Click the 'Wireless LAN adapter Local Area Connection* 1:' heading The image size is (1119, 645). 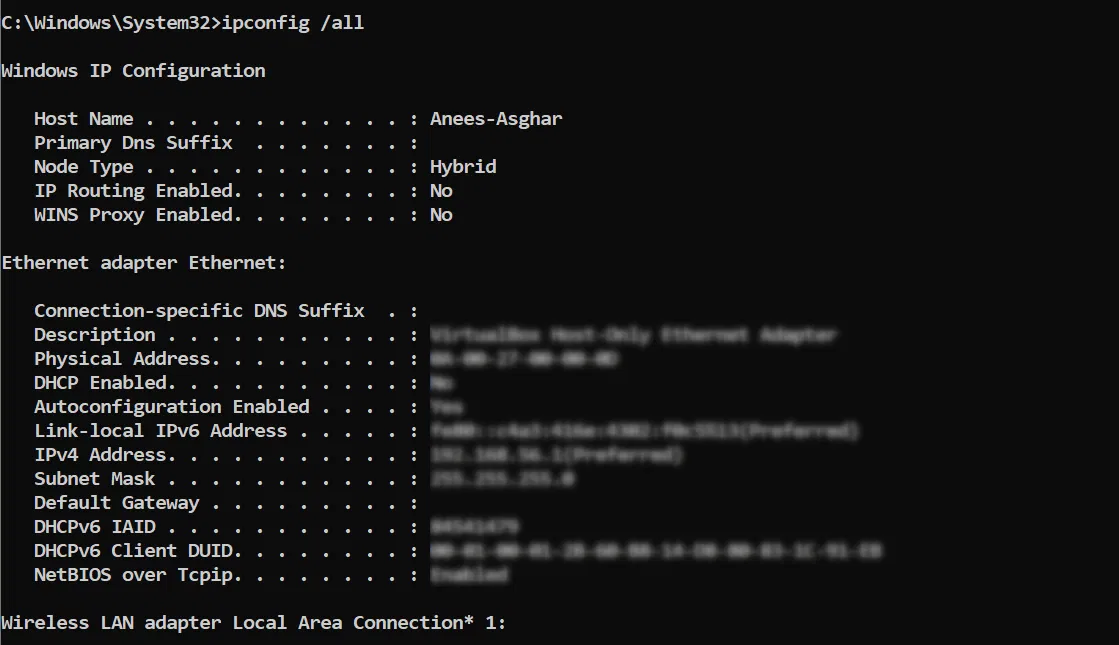(254, 623)
